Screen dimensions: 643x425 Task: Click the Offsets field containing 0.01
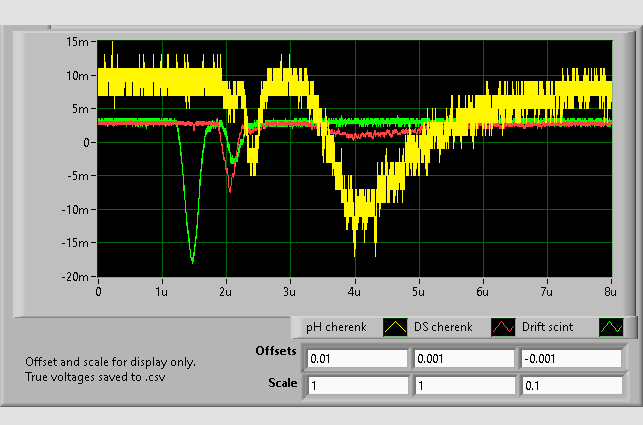[x=357, y=358]
